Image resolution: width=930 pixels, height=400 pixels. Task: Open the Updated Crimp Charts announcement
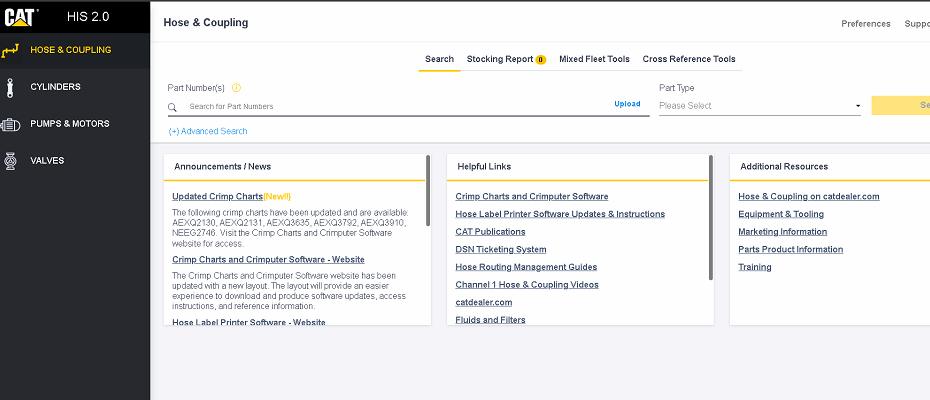[216, 196]
